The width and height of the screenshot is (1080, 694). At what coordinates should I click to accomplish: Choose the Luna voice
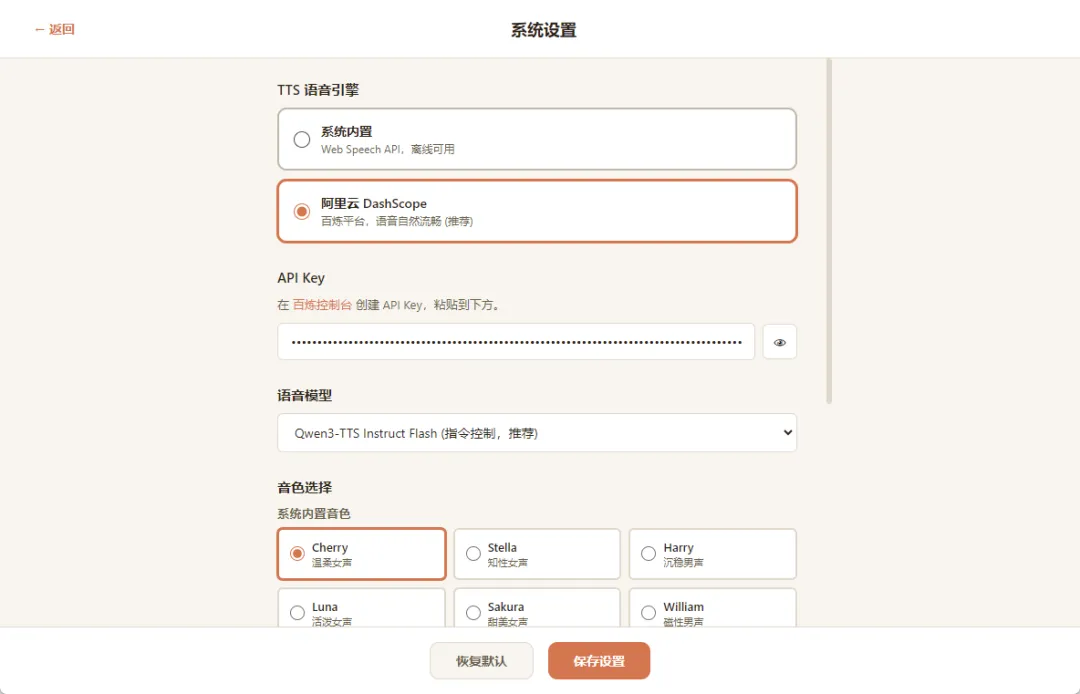click(362, 608)
